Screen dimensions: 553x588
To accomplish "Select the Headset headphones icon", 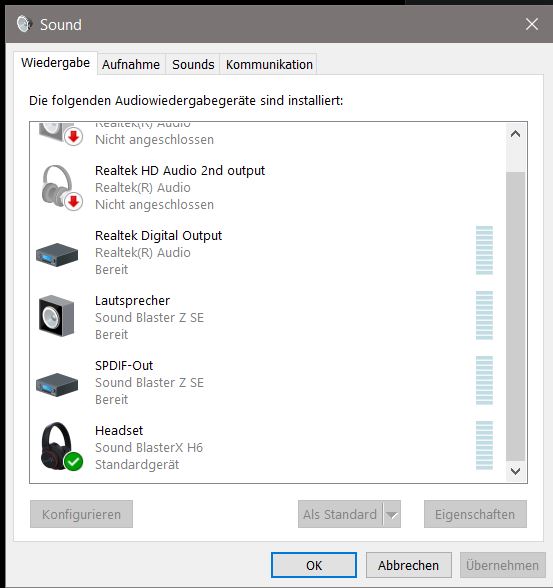I will pos(56,446).
